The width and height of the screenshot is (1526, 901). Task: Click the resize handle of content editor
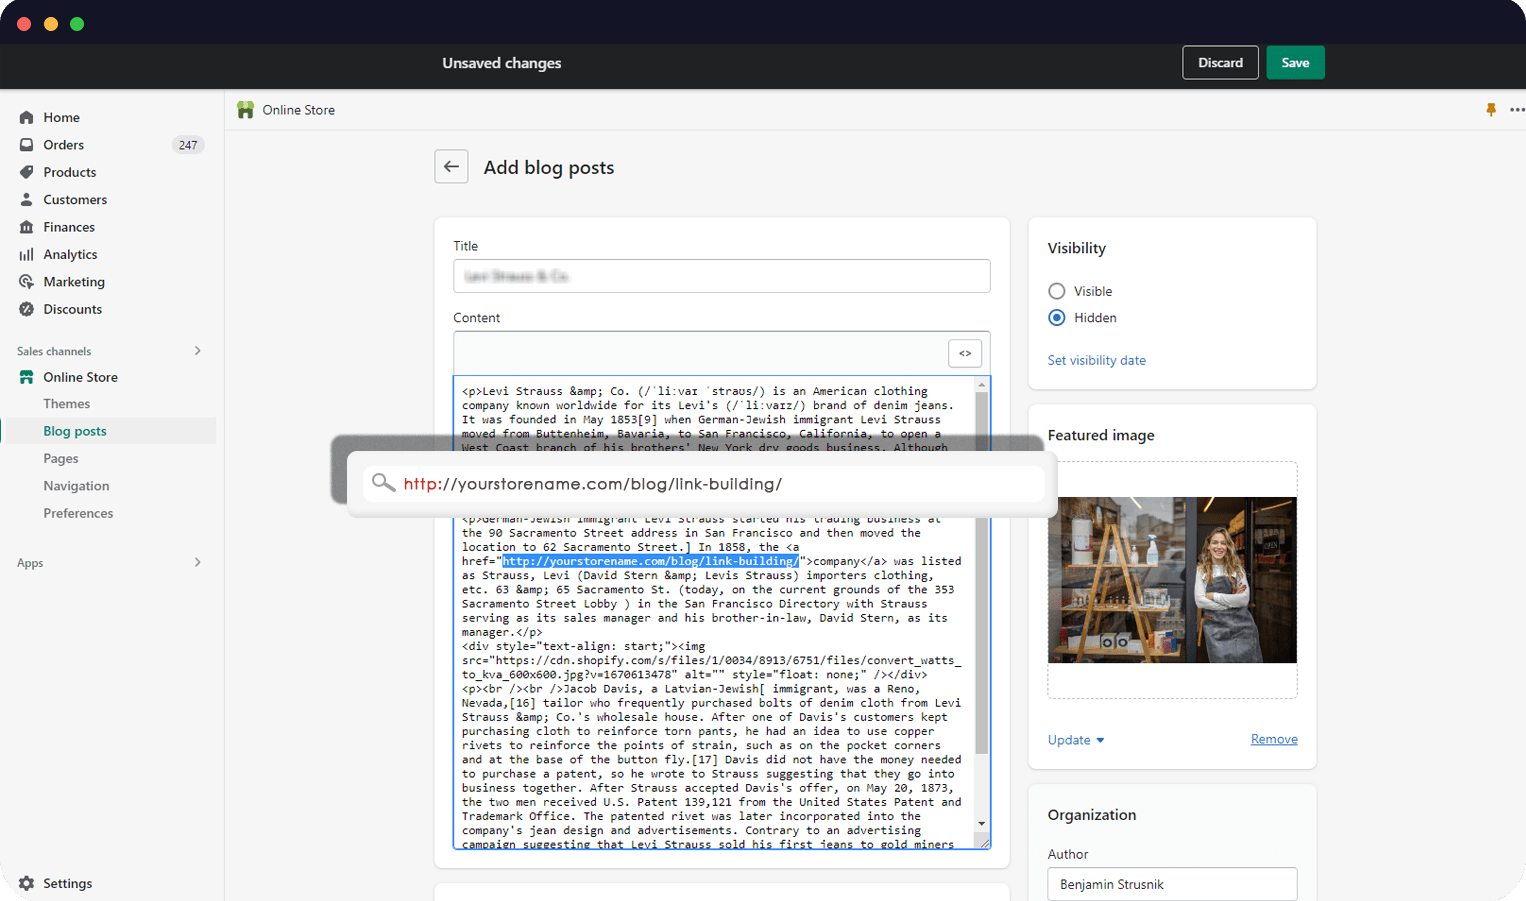point(984,843)
